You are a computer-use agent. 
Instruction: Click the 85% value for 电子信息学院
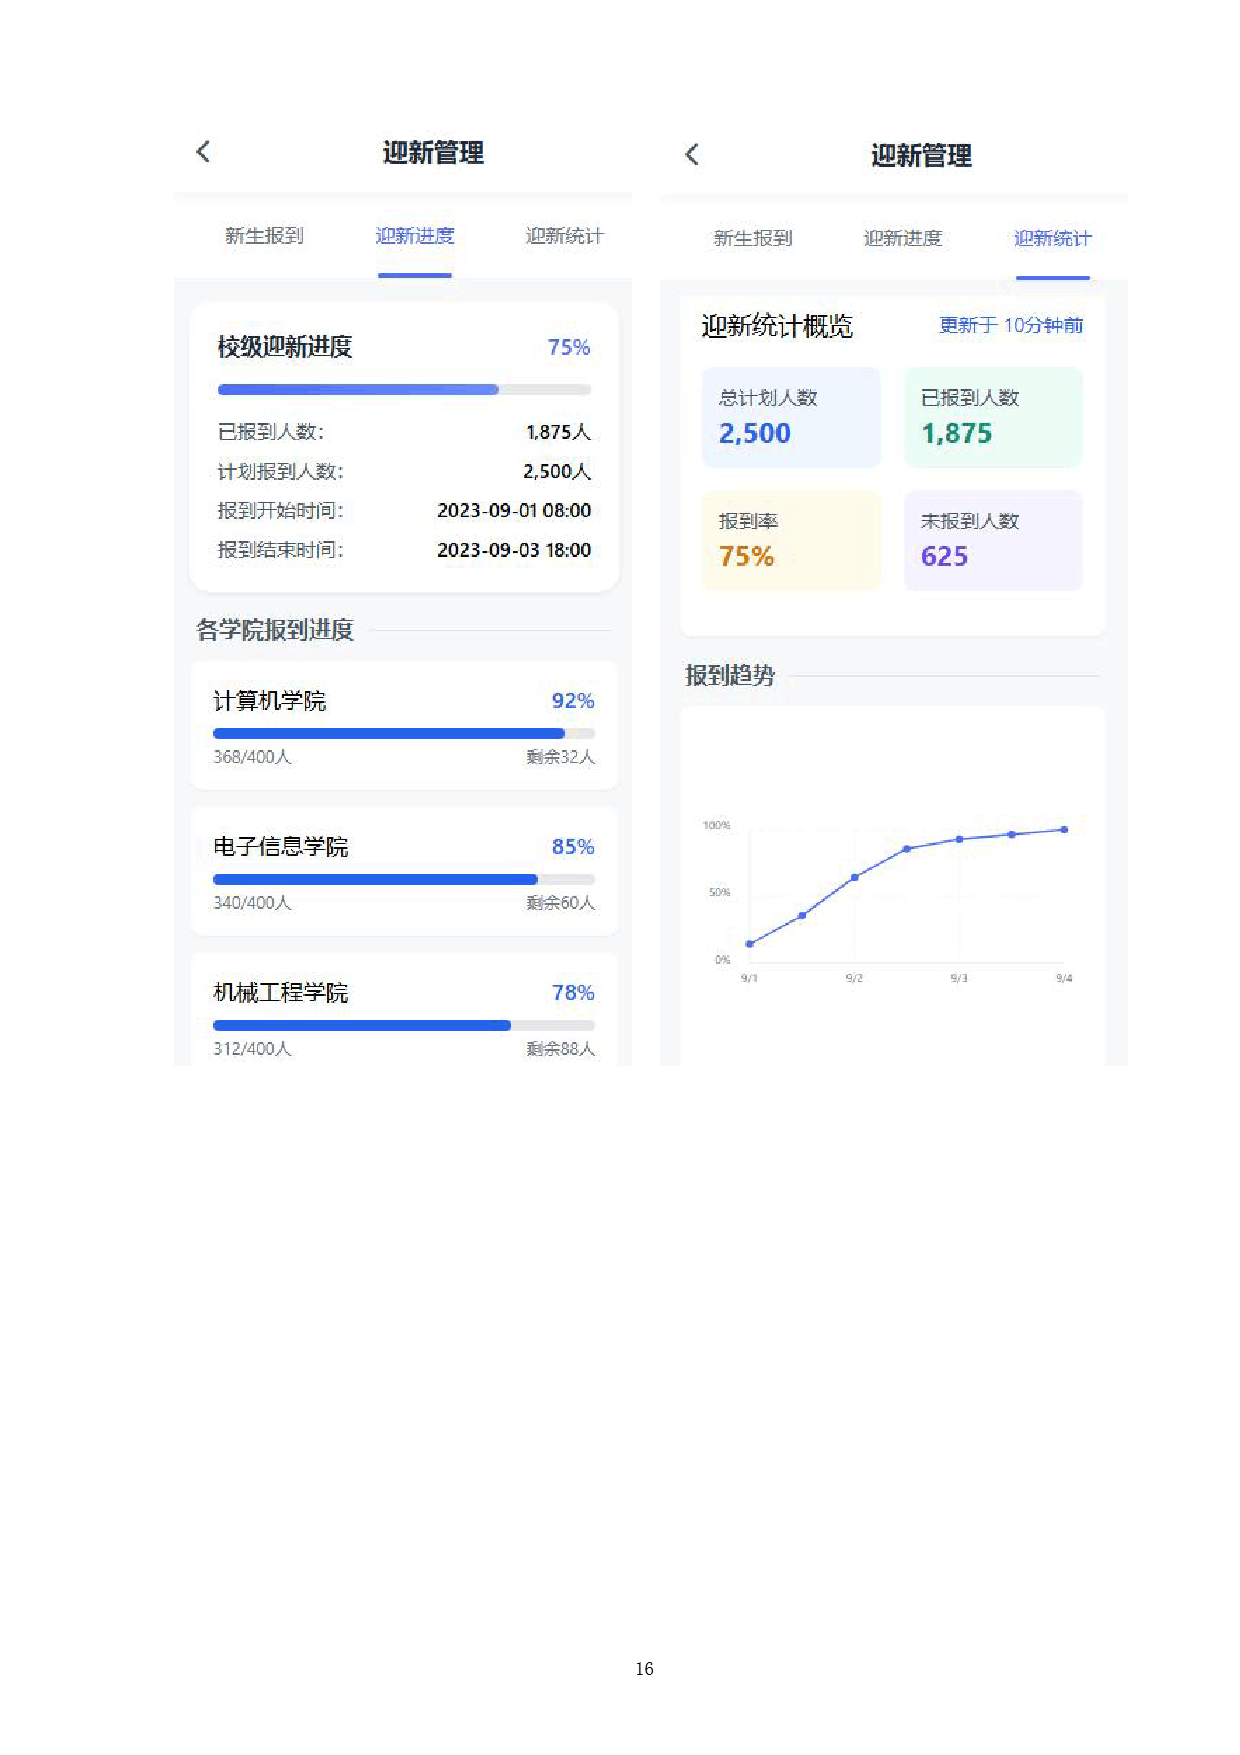tap(573, 847)
